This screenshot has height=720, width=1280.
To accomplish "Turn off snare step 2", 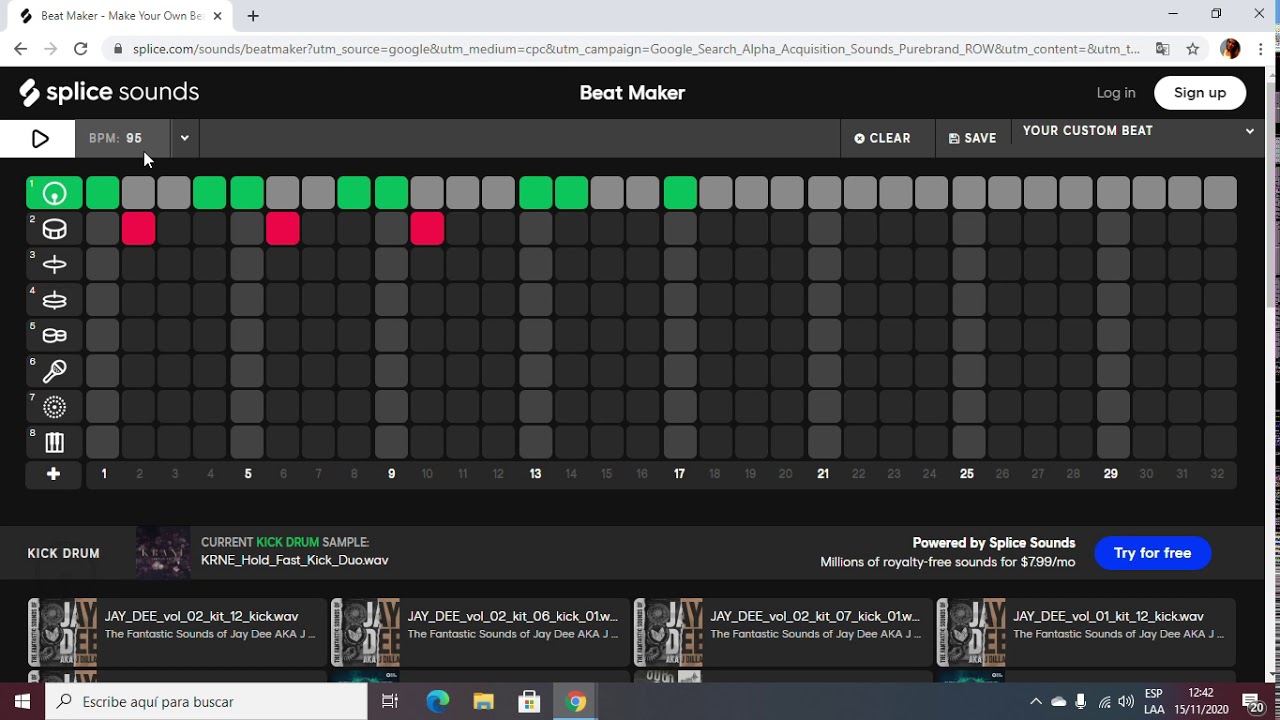I will [138, 229].
